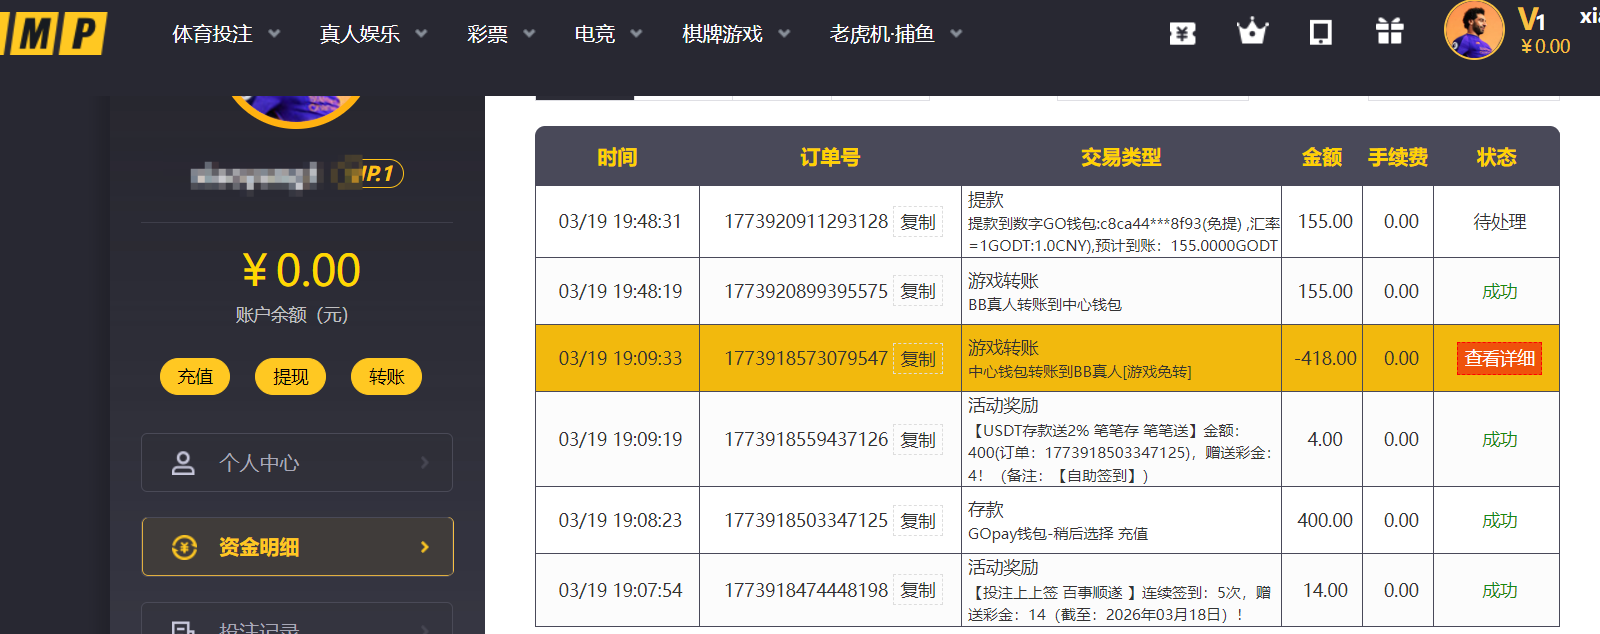Click the 提现 withdraw button
Viewport: 1600px width, 634px height.
coord(291,377)
